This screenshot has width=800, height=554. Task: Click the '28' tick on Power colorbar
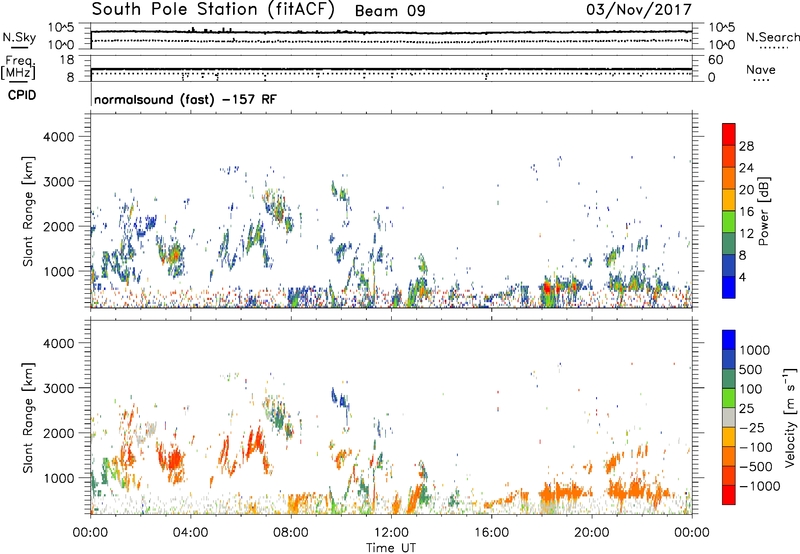[x=746, y=146]
